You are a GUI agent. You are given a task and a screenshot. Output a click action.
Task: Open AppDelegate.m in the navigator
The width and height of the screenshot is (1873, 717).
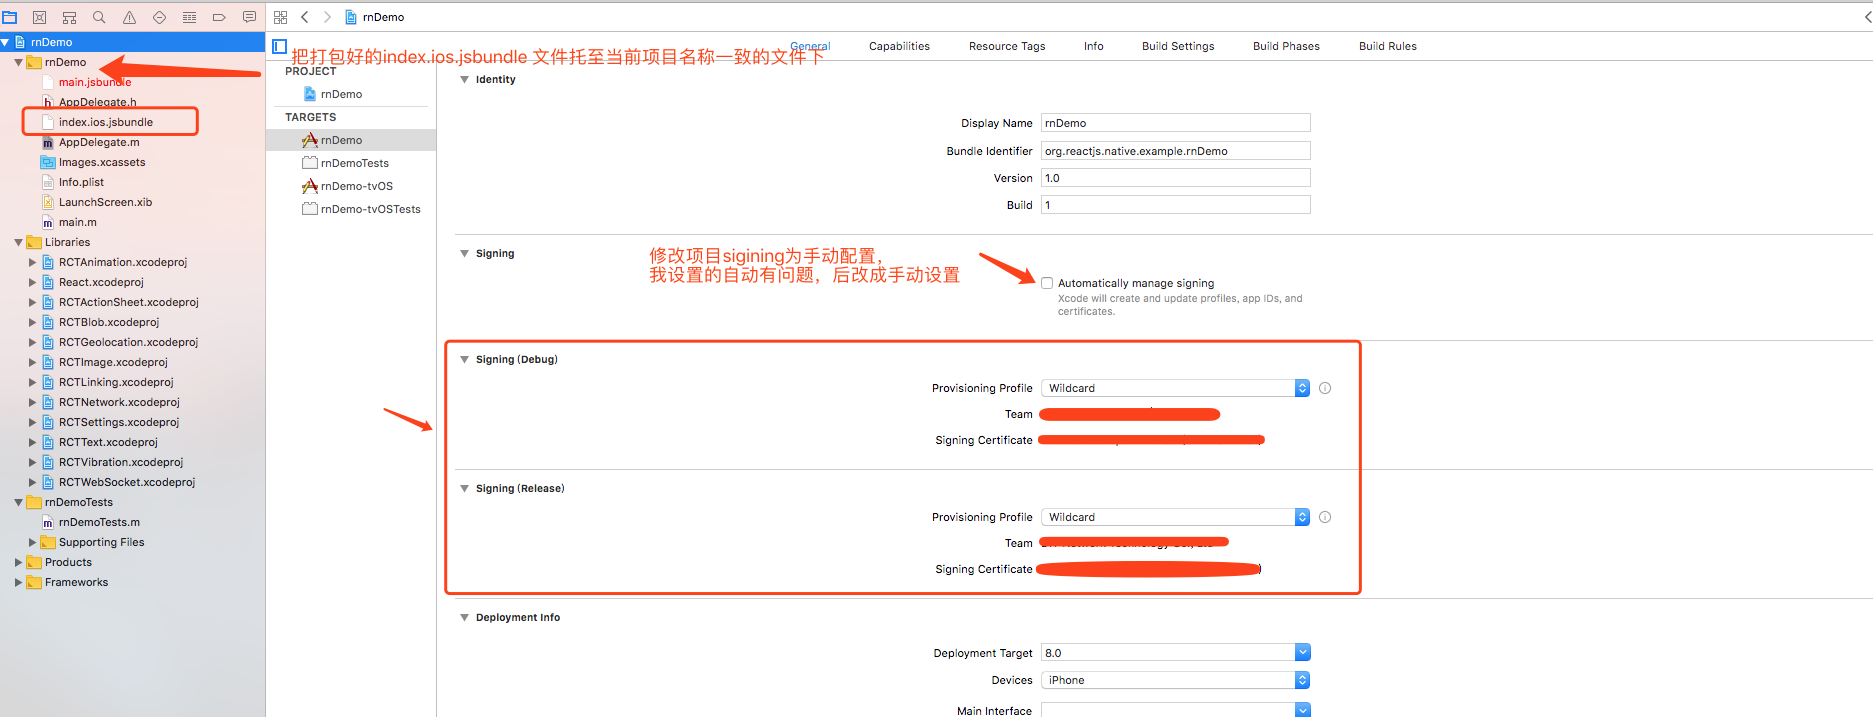pos(99,142)
